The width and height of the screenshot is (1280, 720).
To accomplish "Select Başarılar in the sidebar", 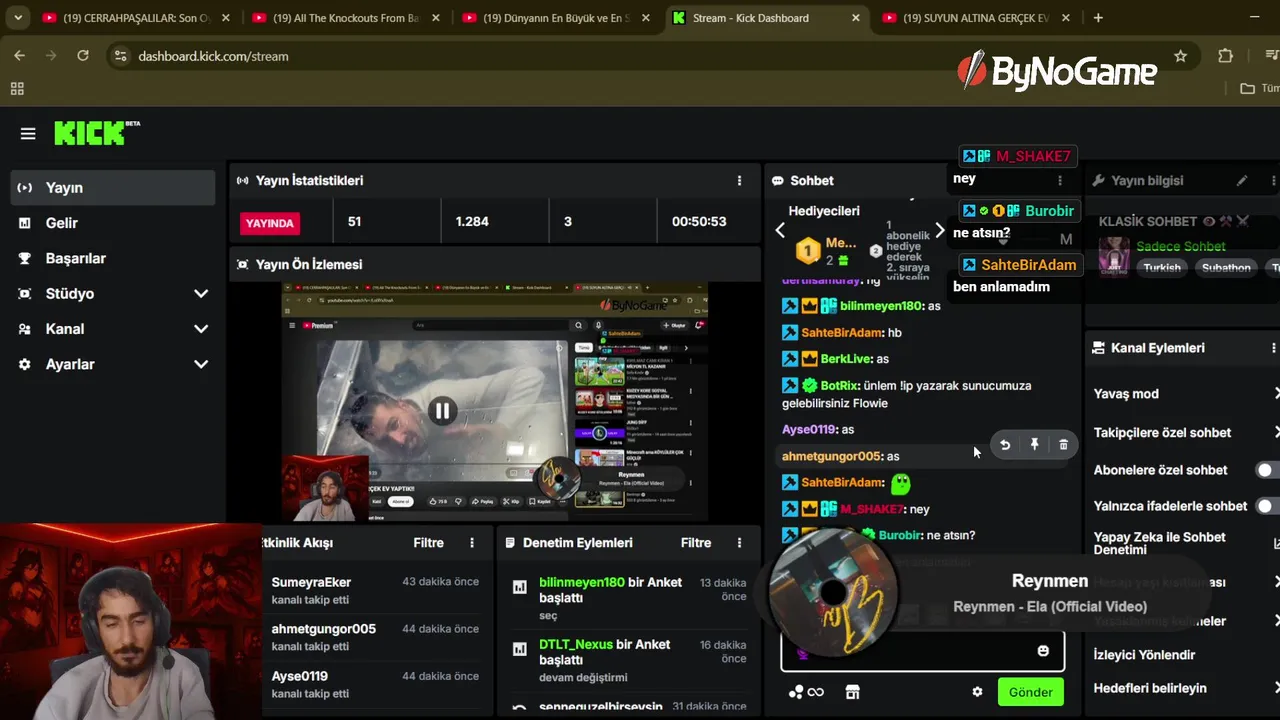I will pyautogui.click(x=113, y=258).
